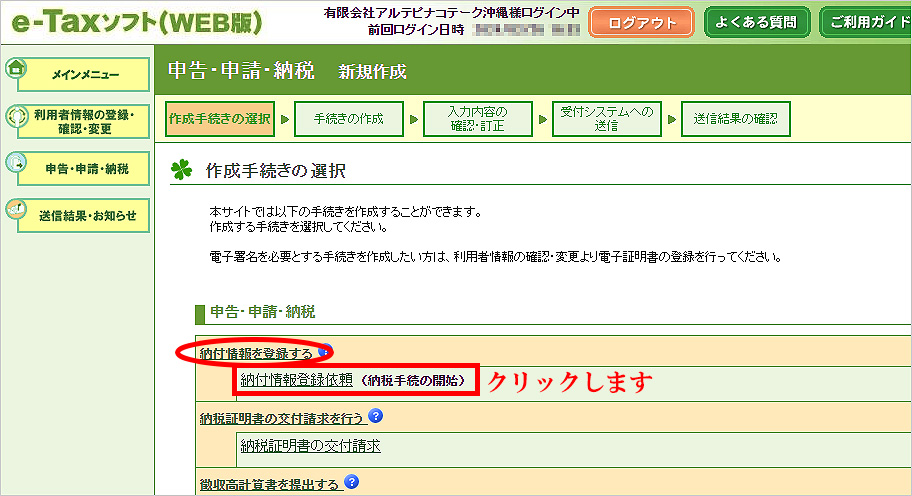Click help icon next to 納税証明書の交付請求を行う
The height and width of the screenshot is (496, 912).
(375, 416)
